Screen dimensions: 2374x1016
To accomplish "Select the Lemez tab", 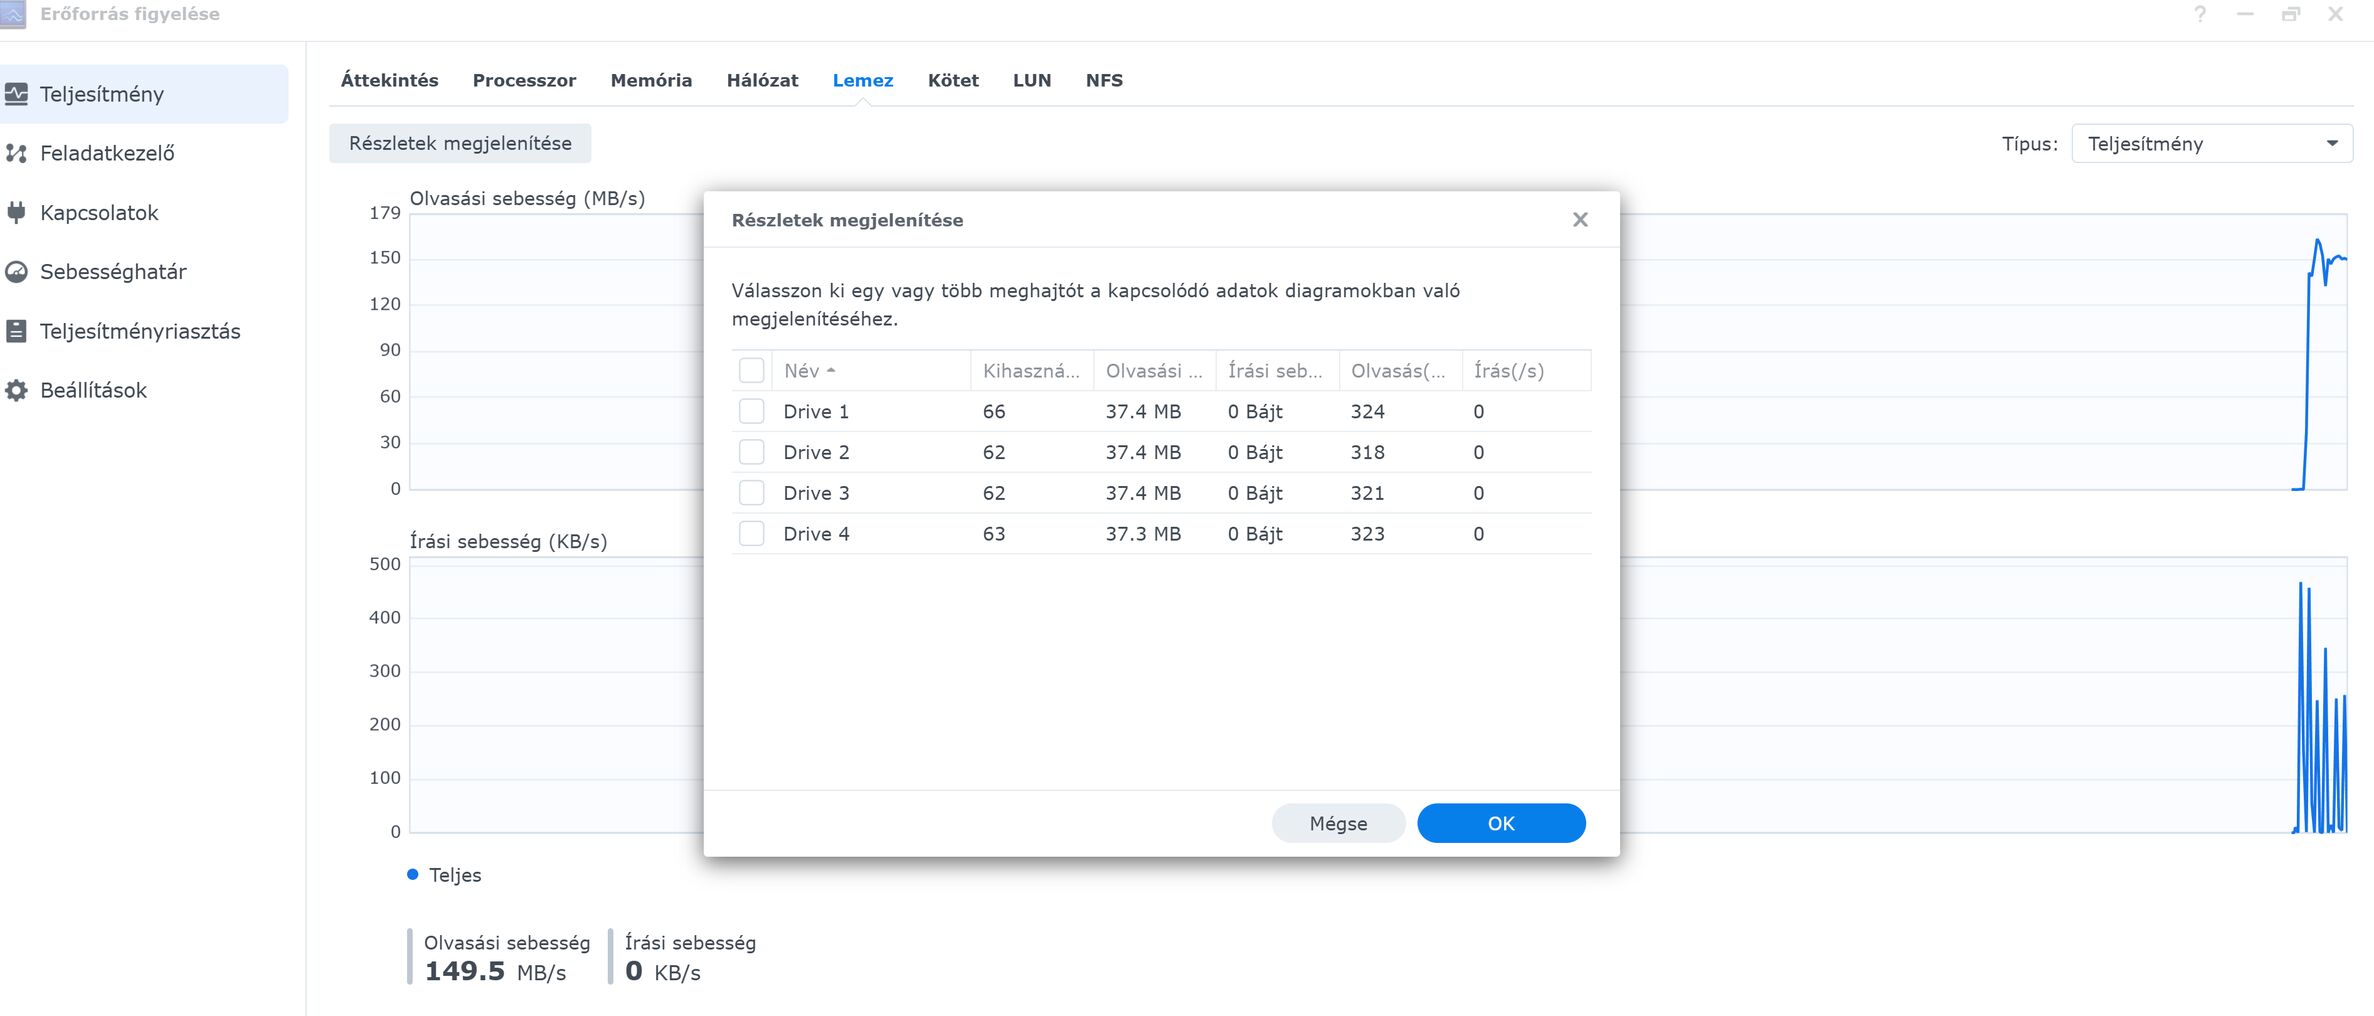I will click(863, 80).
